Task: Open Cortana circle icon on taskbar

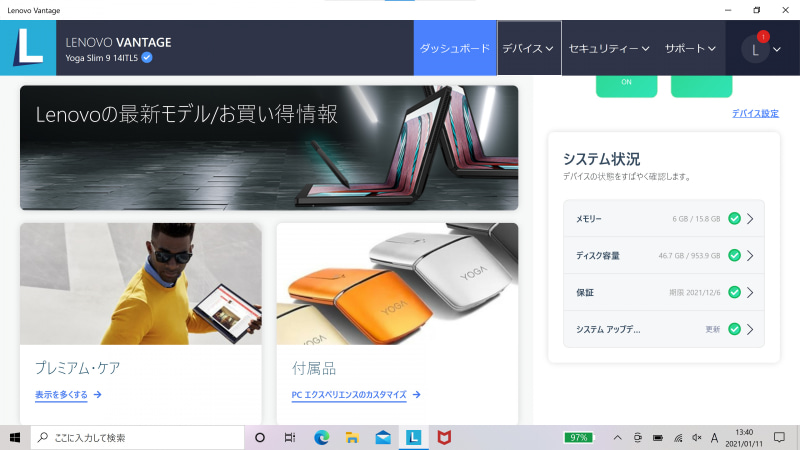Action: [260, 438]
